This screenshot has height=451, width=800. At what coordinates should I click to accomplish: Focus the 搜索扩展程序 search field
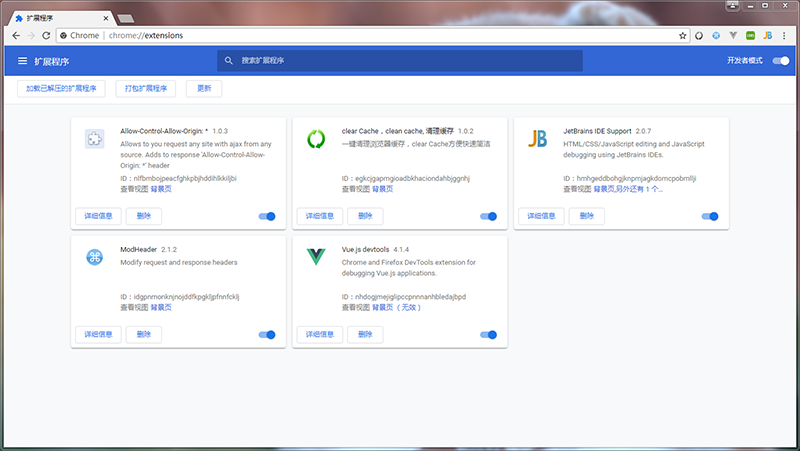click(399, 60)
